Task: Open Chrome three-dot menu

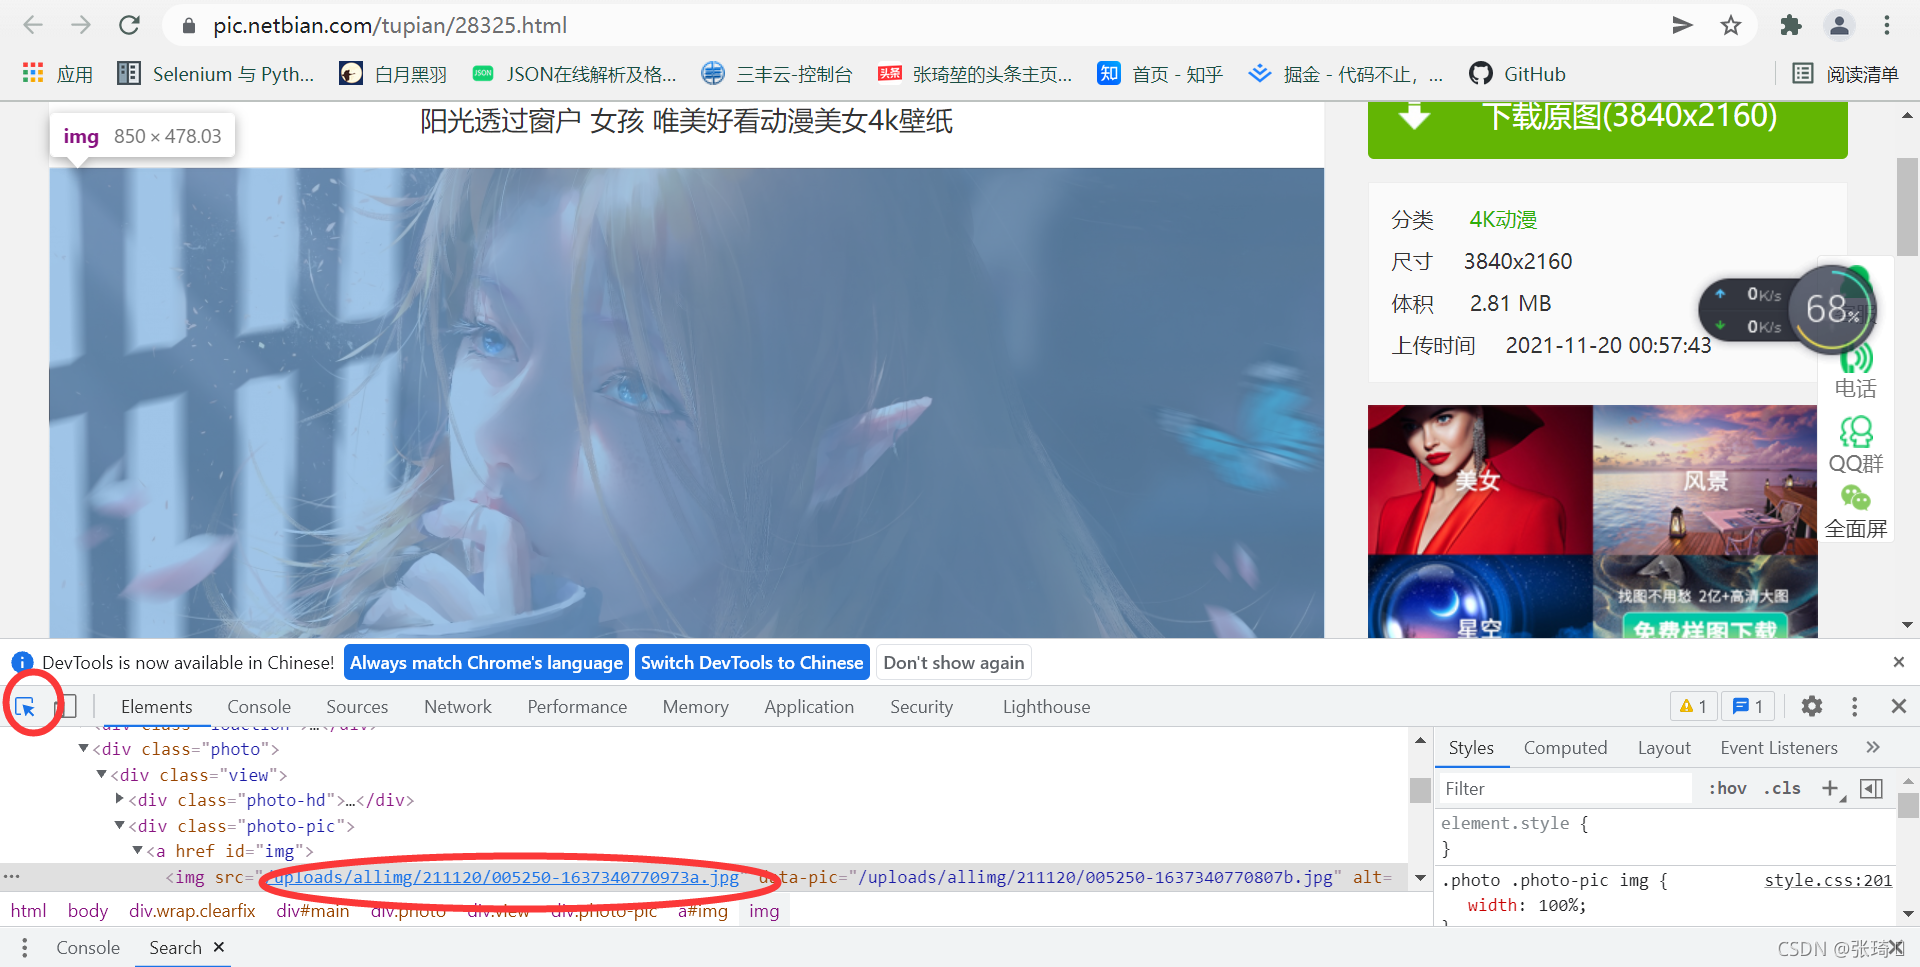Action: click(x=1887, y=25)
